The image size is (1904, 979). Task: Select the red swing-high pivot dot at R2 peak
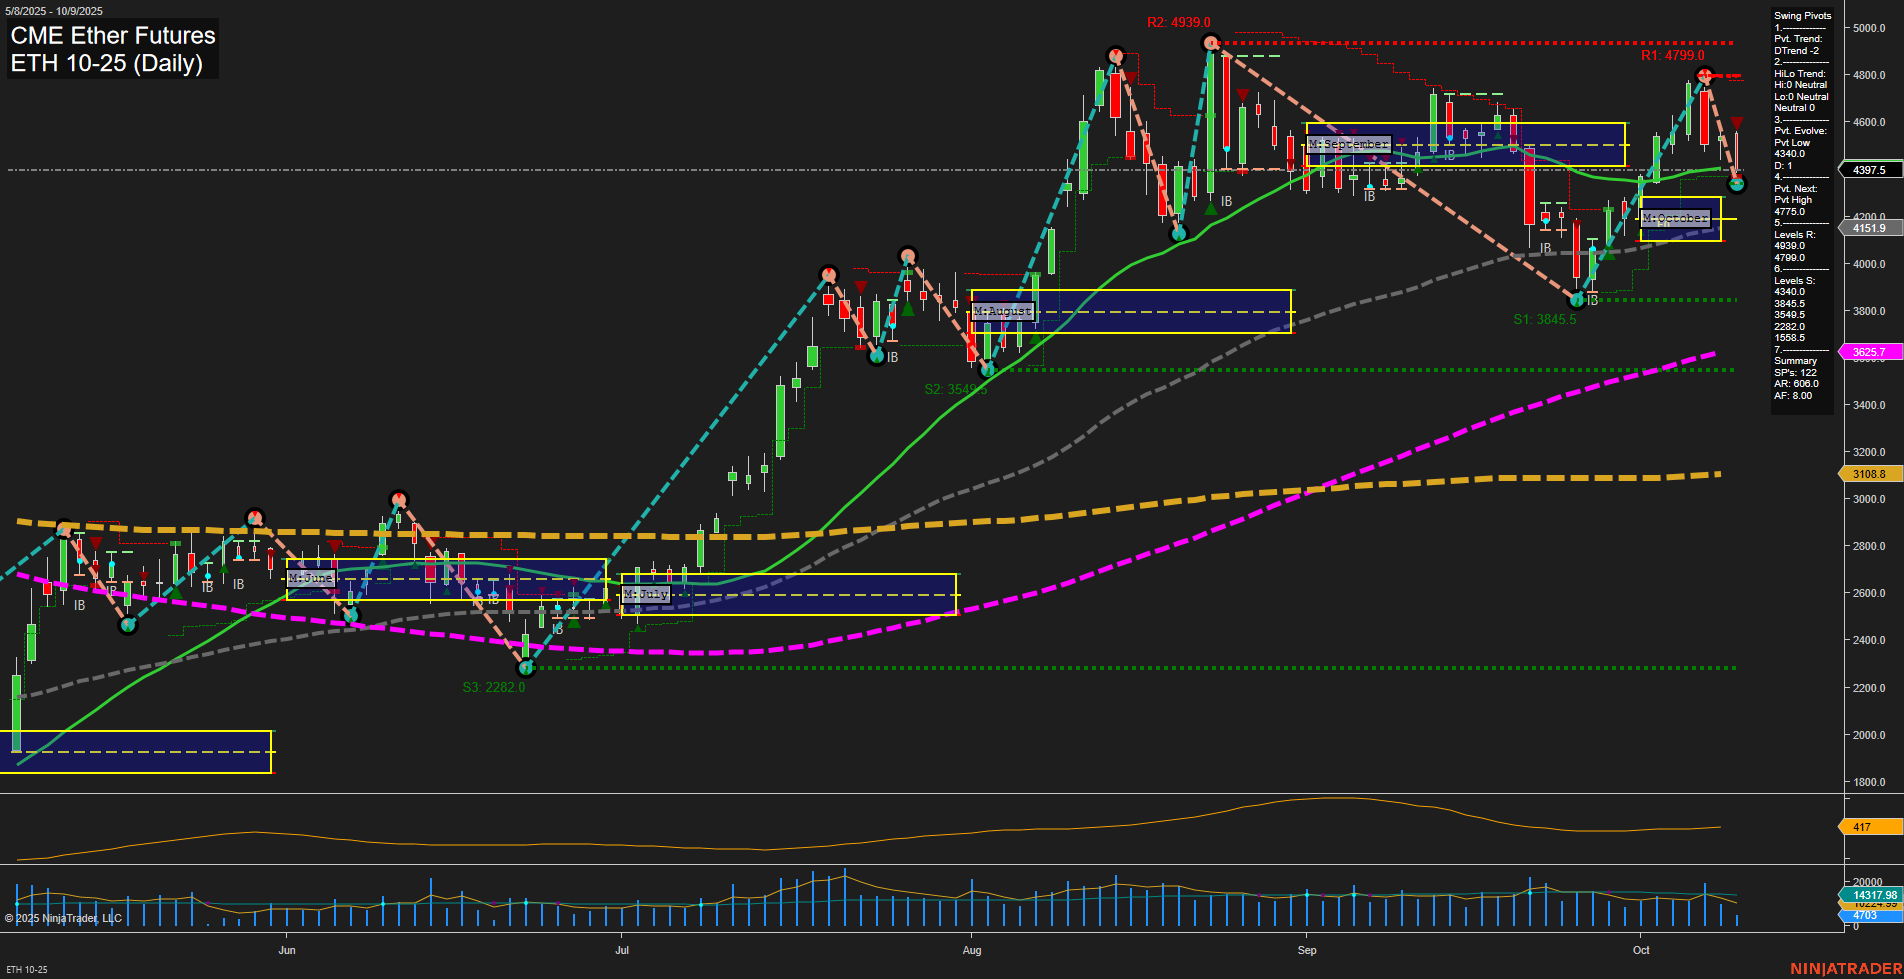pos(1211,41)
